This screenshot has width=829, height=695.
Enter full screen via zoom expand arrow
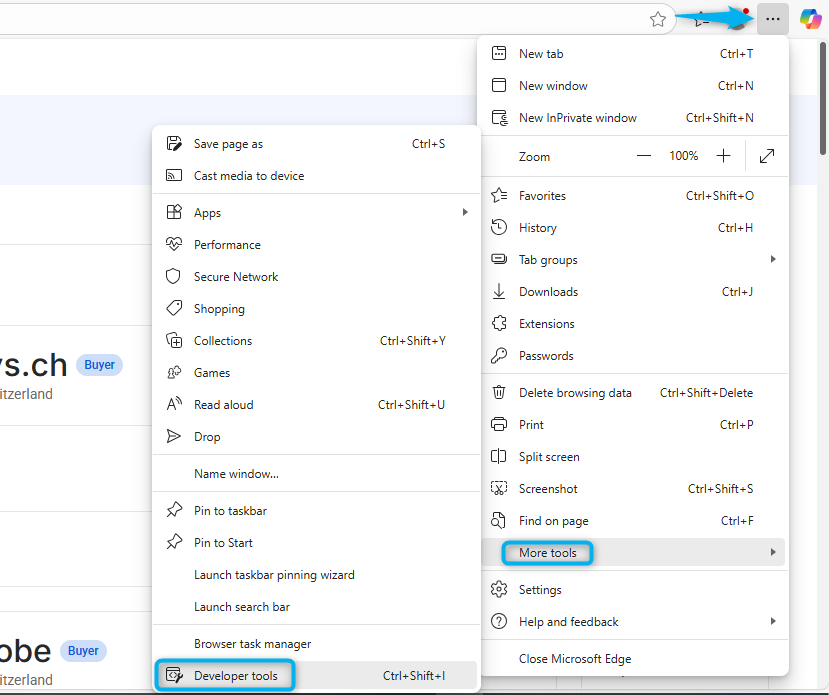(767, 156)
